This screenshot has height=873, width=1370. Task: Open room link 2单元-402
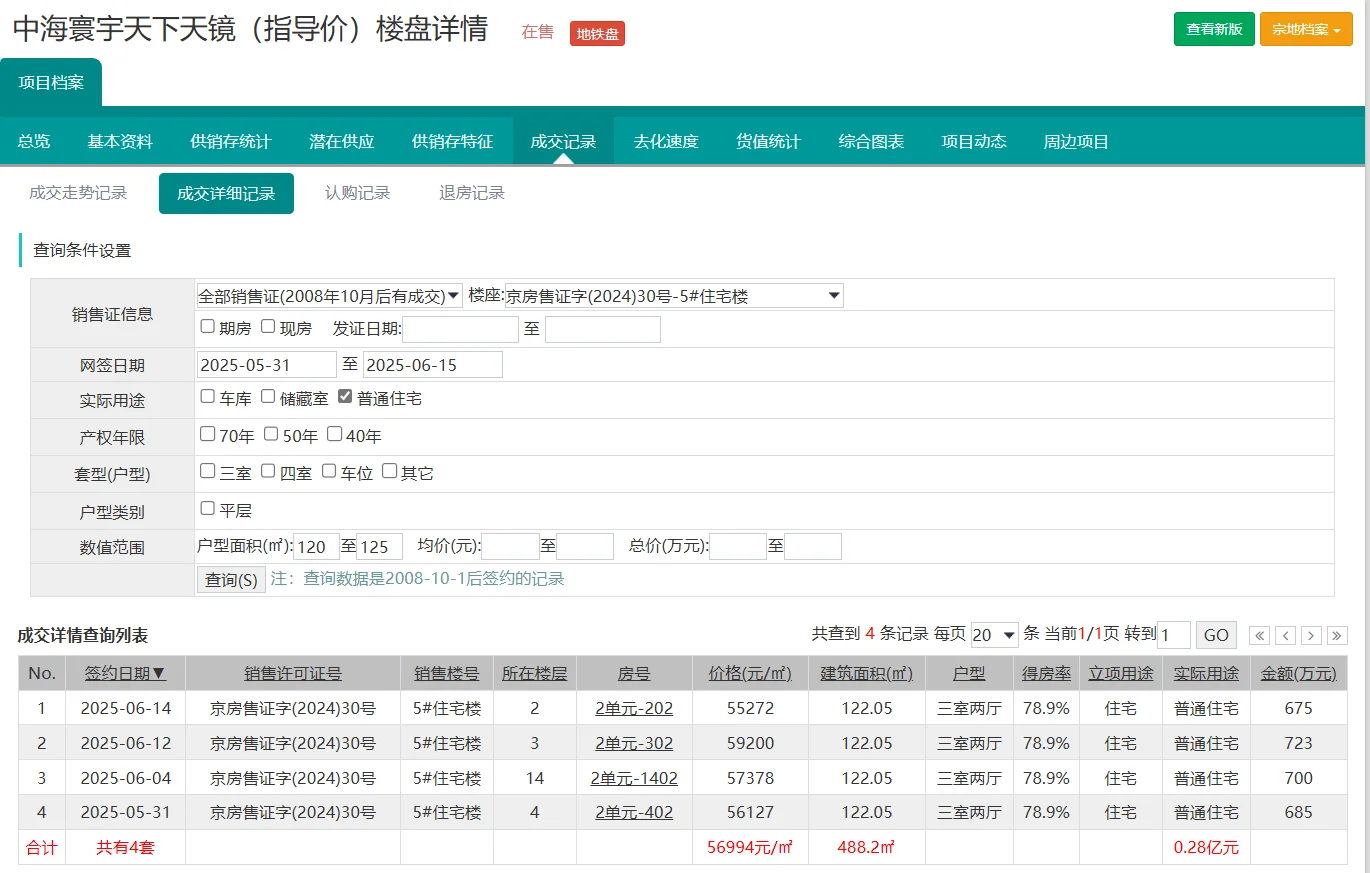tap(634, 813)
